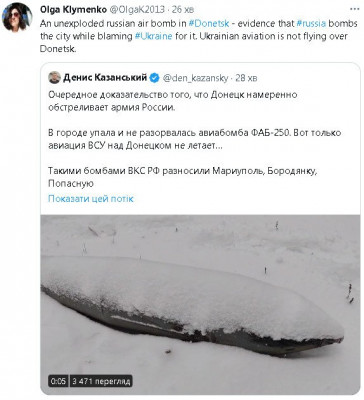This screenshot has height=400, width=364.
Task: Open the three-dot more options menu
Action: point(354,9)
